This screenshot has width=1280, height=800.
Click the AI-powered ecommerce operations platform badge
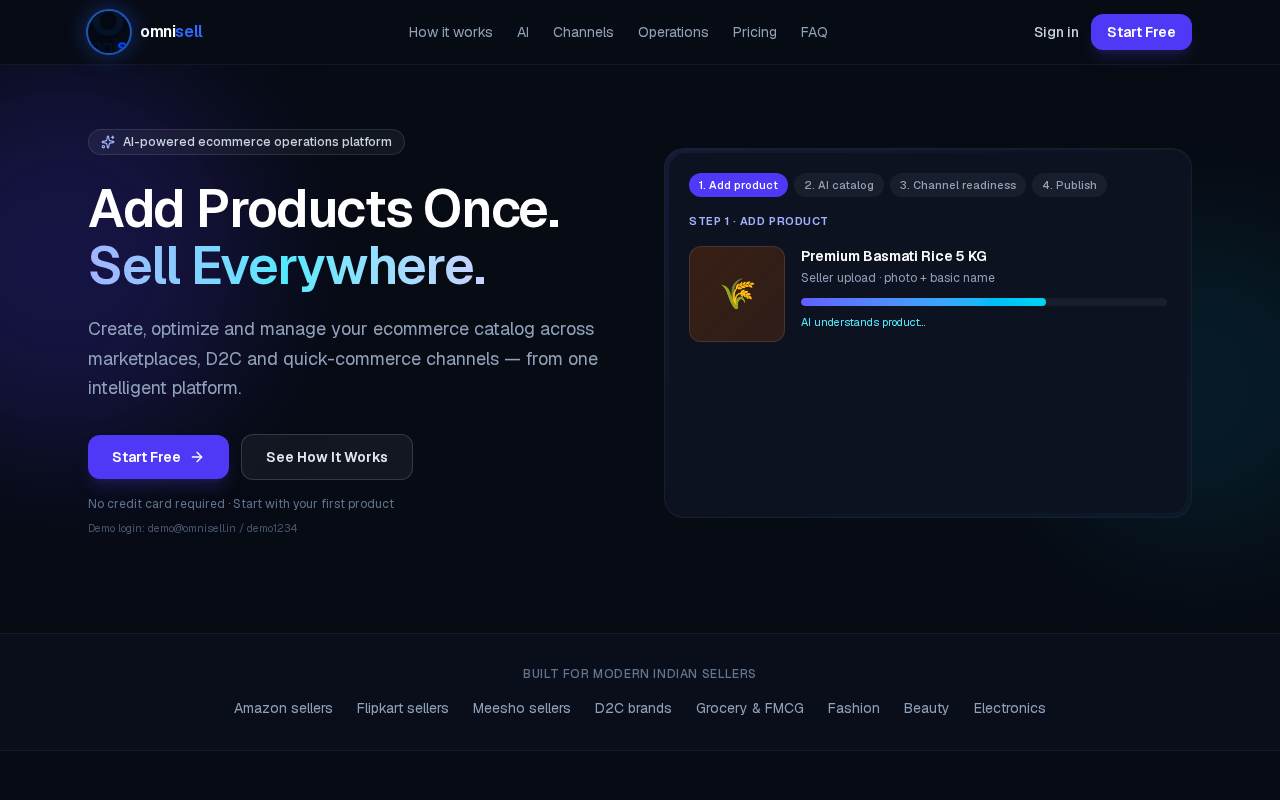pyautogui.click(x=246, y=142)
